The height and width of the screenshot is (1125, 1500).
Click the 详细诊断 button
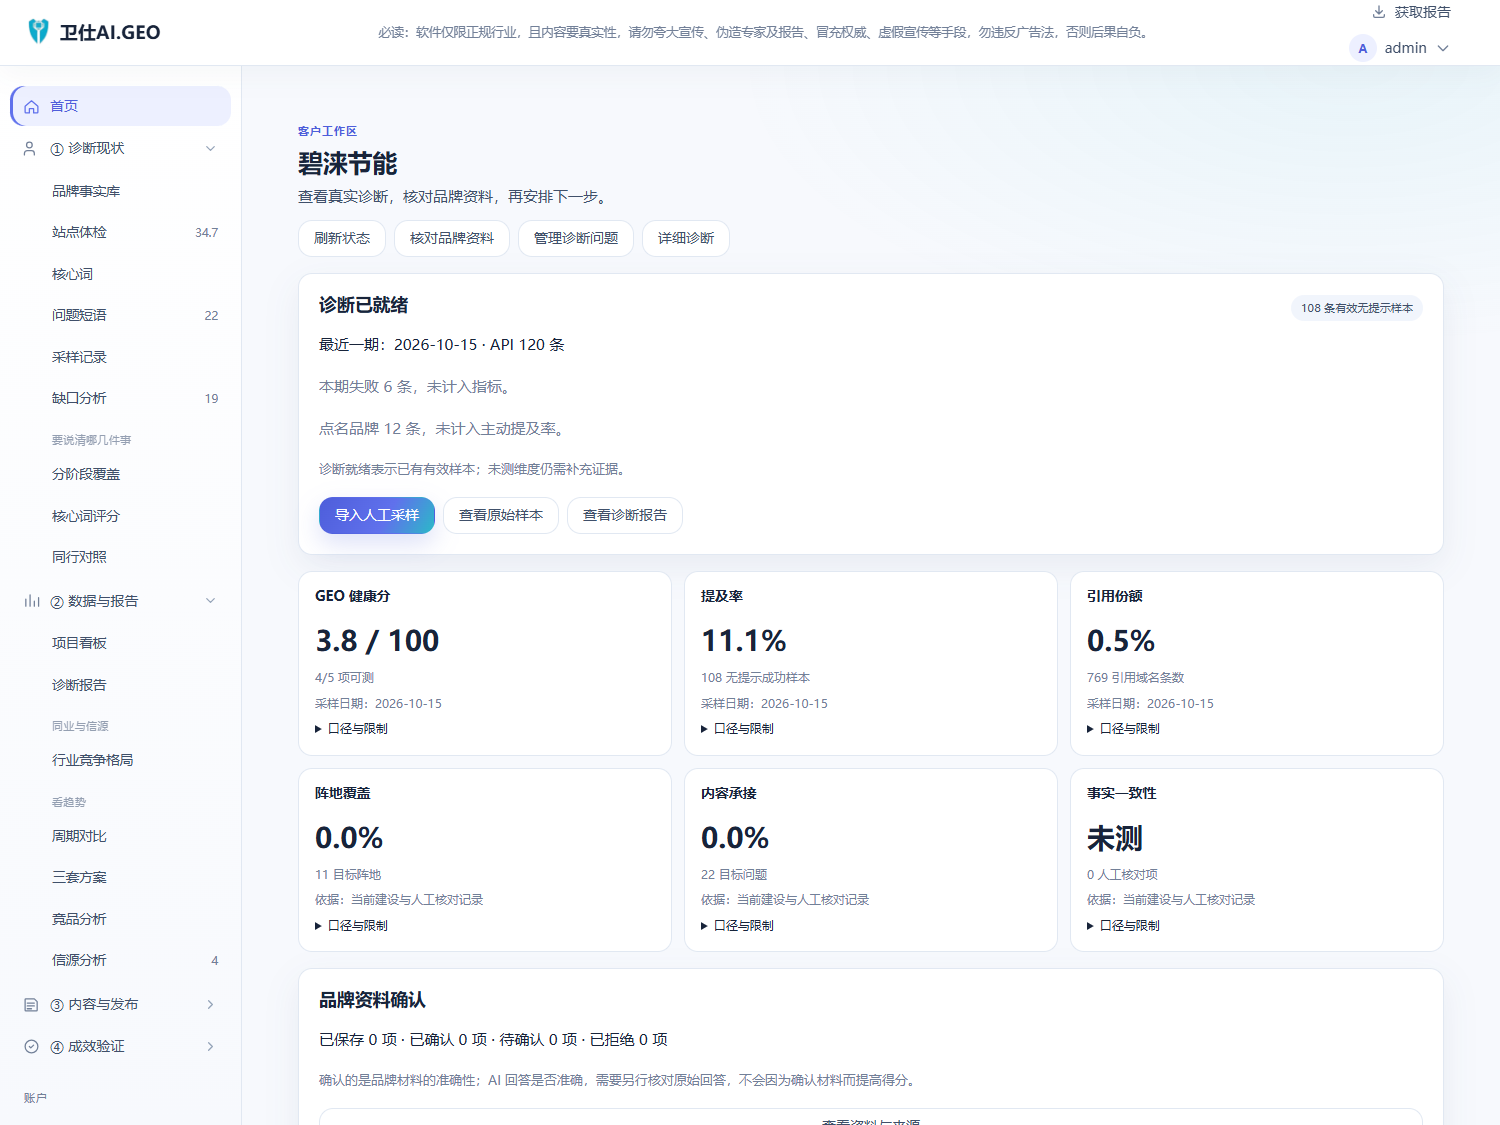686,238
